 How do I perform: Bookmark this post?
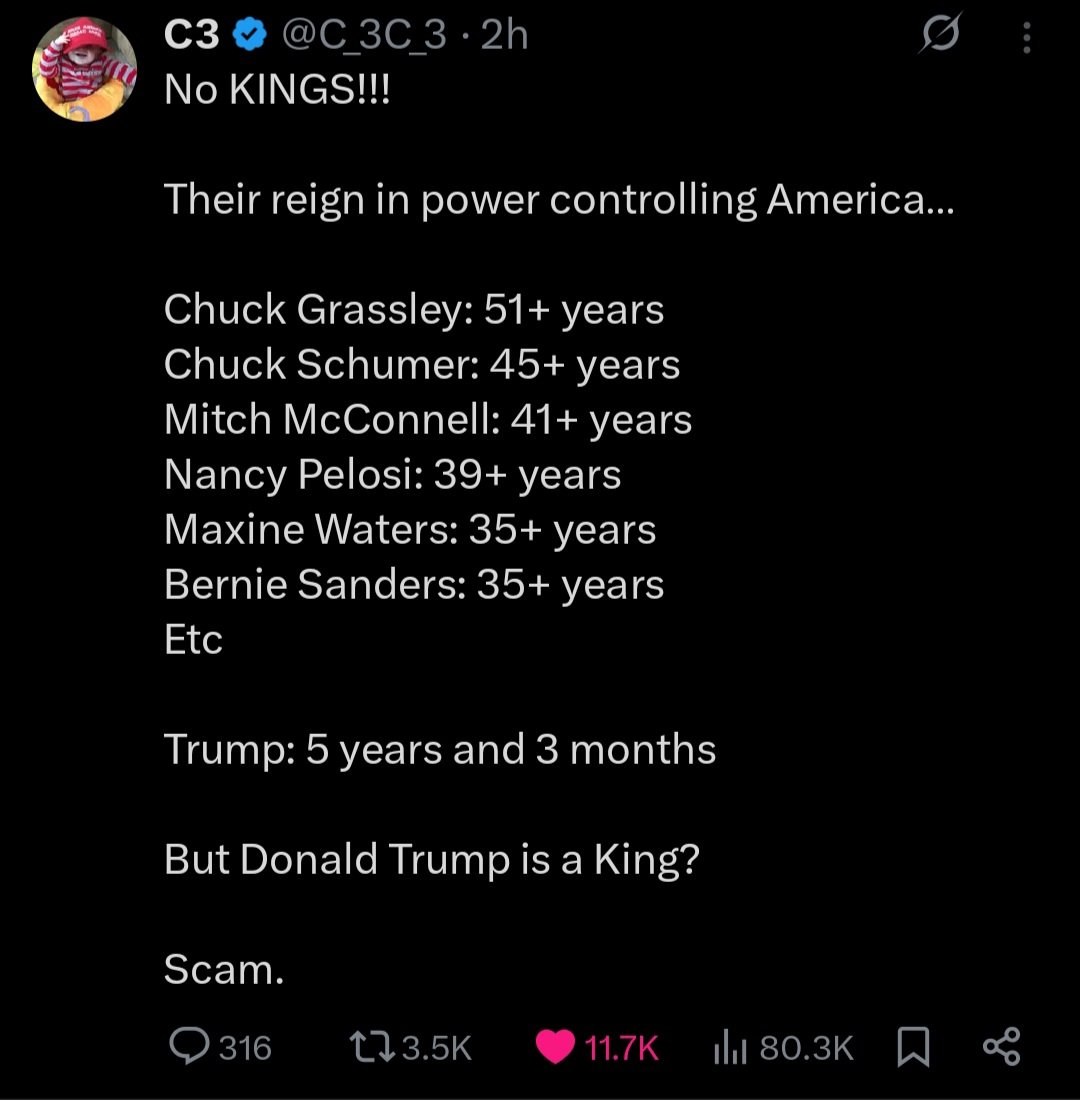coord(914,1047)
